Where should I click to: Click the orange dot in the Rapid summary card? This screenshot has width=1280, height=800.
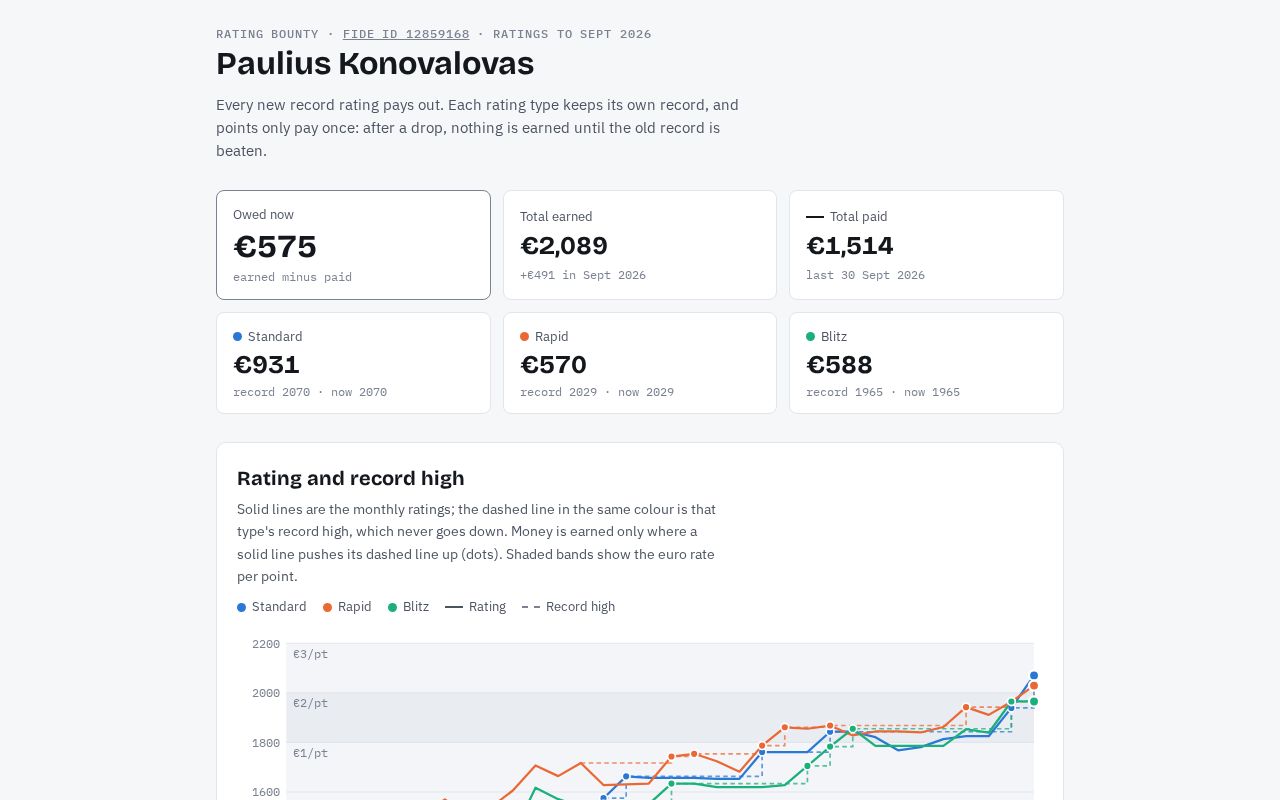click(x=524, y=337)
